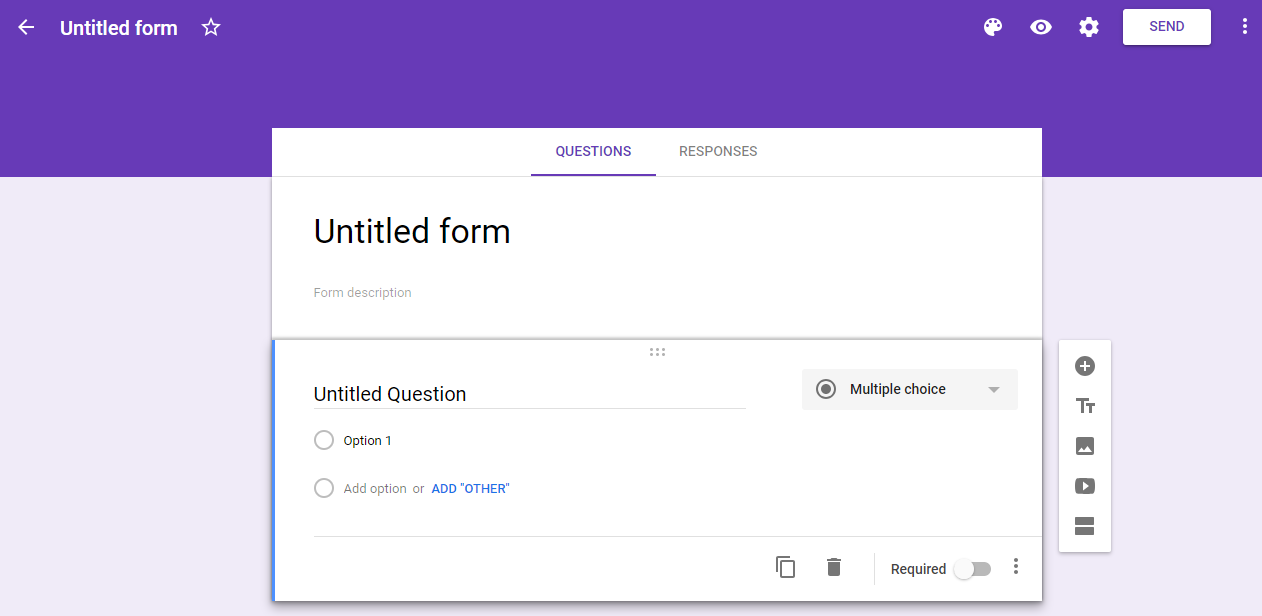Open the form settings gear
Screen dimensions: 1262x616
[1089, 27]
